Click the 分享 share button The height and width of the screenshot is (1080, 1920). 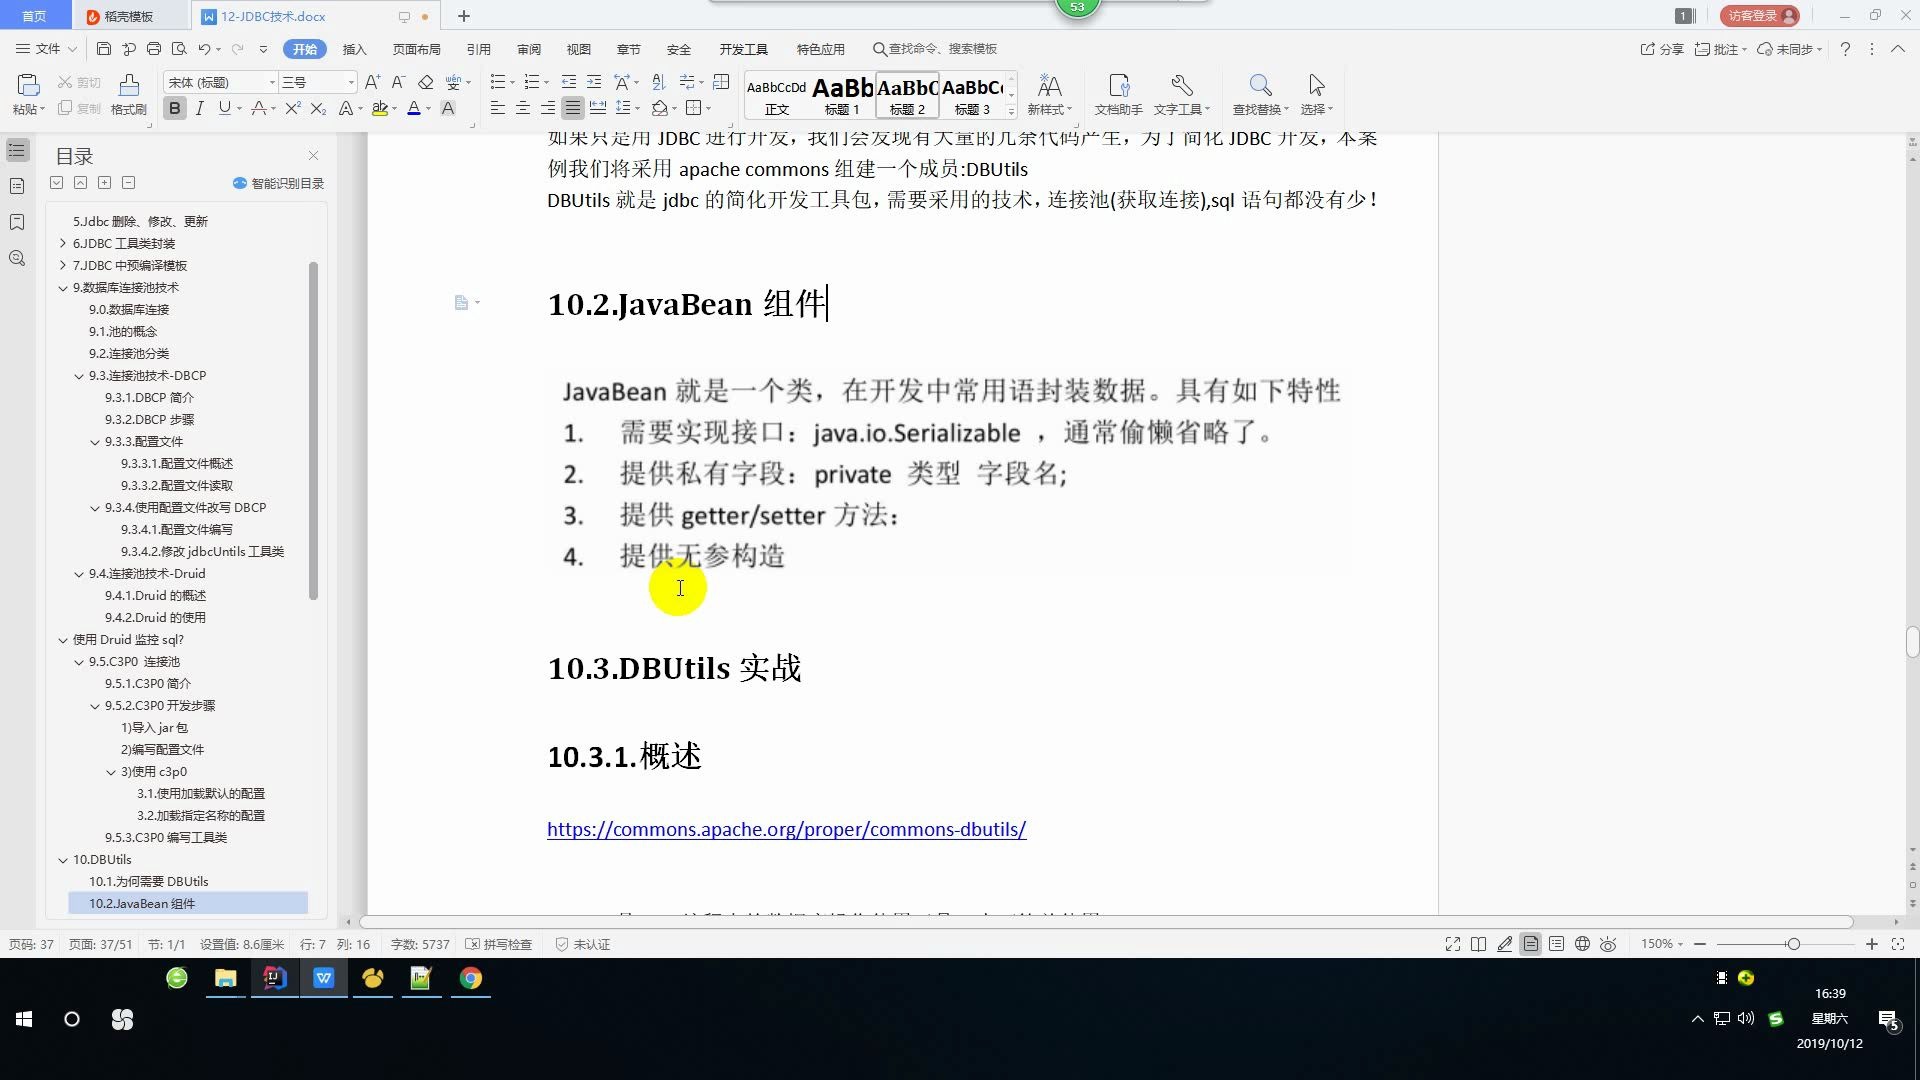[x=1662, y=49]
